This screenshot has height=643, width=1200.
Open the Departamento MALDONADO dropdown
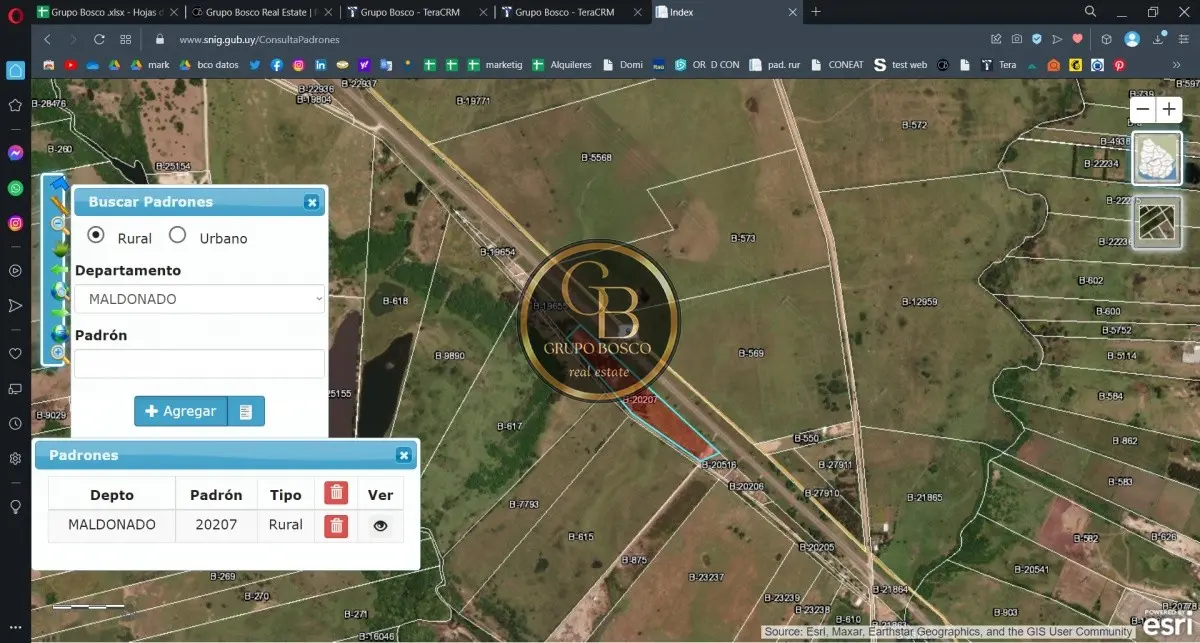pyautogui.click(x=200, y=299)
